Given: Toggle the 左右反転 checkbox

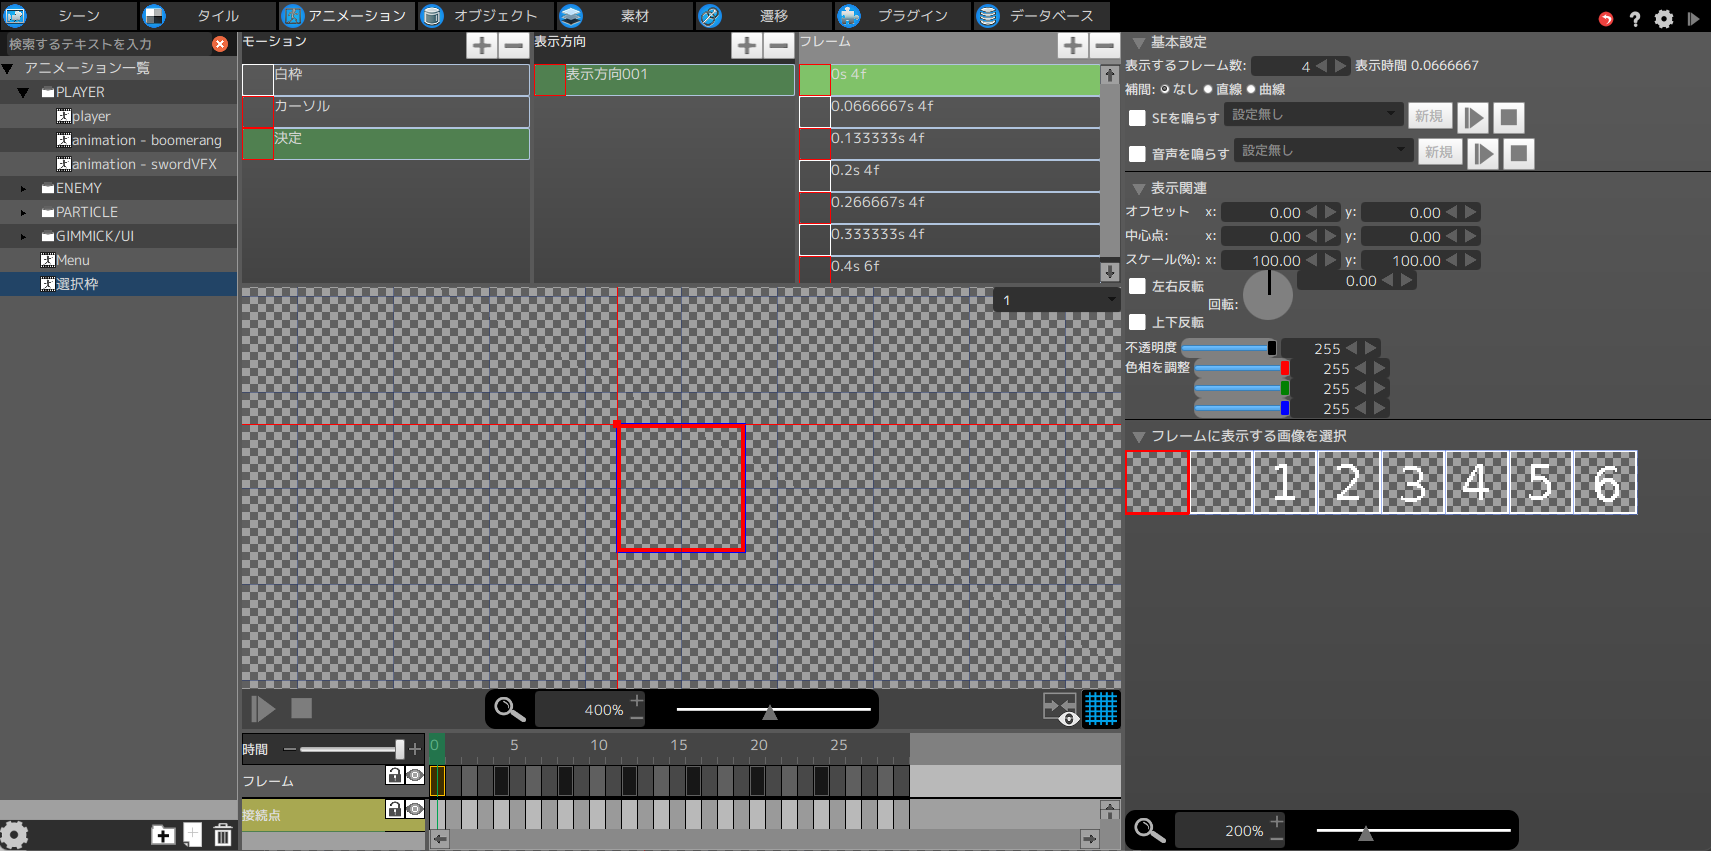Looking at the screenshot, I should [x=1137, y=286].
